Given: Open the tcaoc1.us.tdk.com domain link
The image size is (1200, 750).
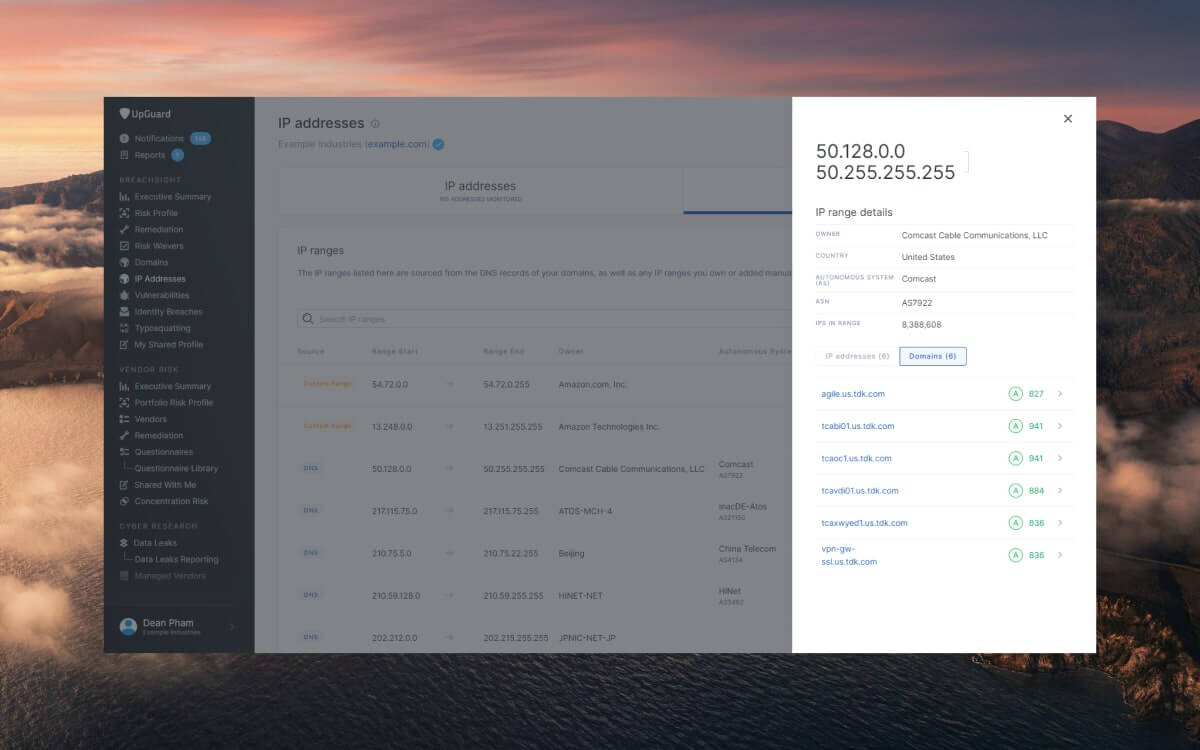Looking at the screenshot, I should (x=856, y=458).
